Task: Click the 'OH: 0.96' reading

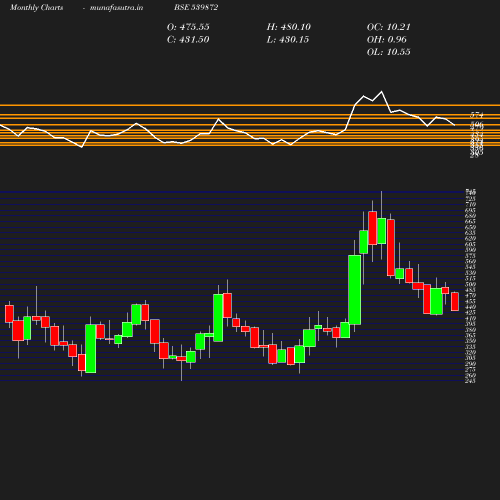Action: click(x=387, y=39)
